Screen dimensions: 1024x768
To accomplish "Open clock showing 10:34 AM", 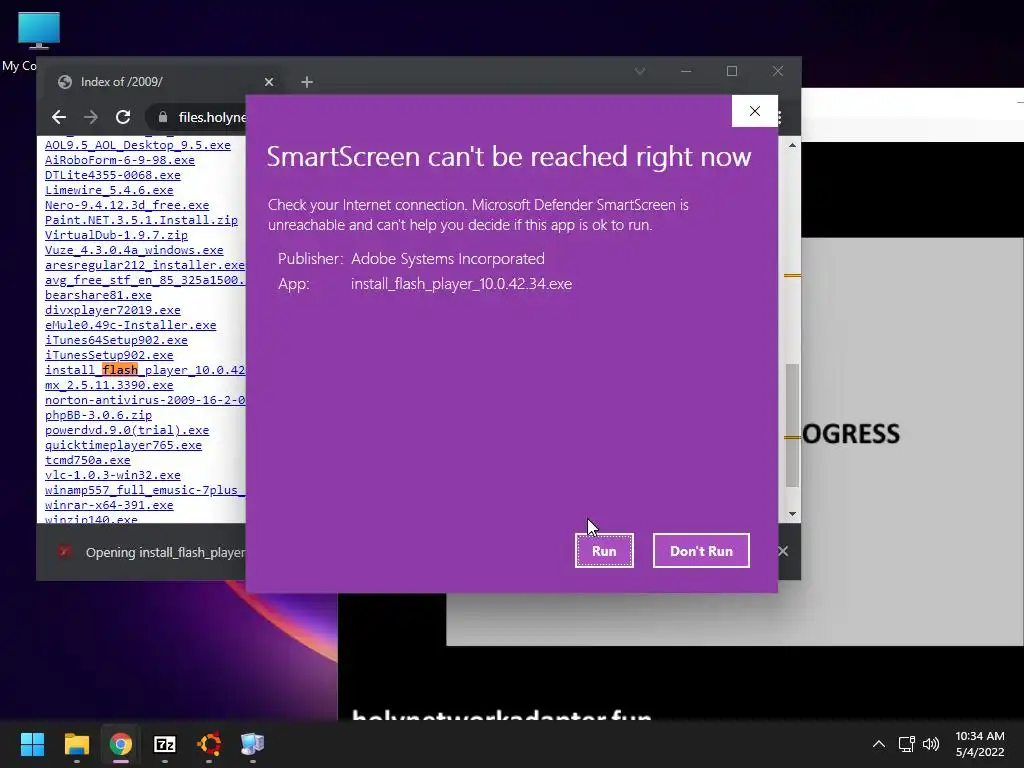I will [x=980, y=744].
